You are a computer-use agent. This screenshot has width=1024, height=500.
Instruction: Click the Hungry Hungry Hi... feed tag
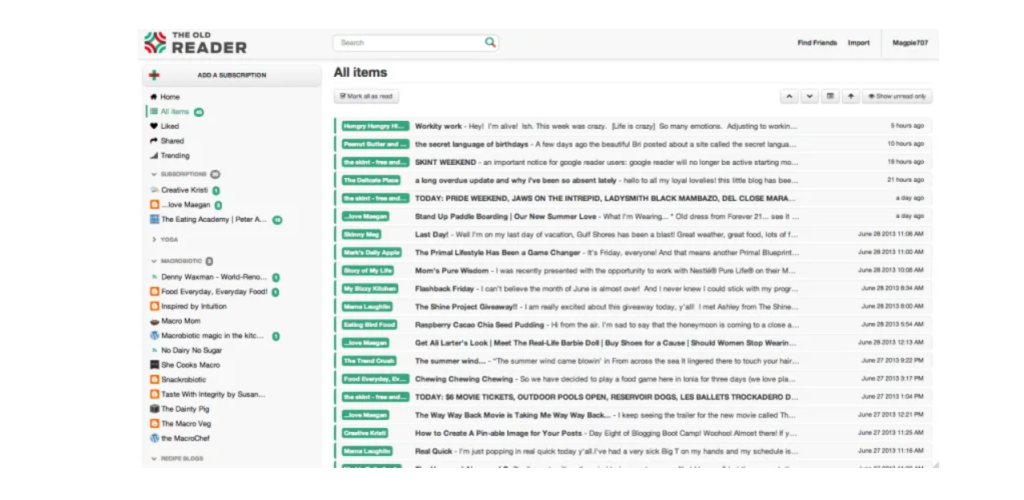[x=375, y=126]
